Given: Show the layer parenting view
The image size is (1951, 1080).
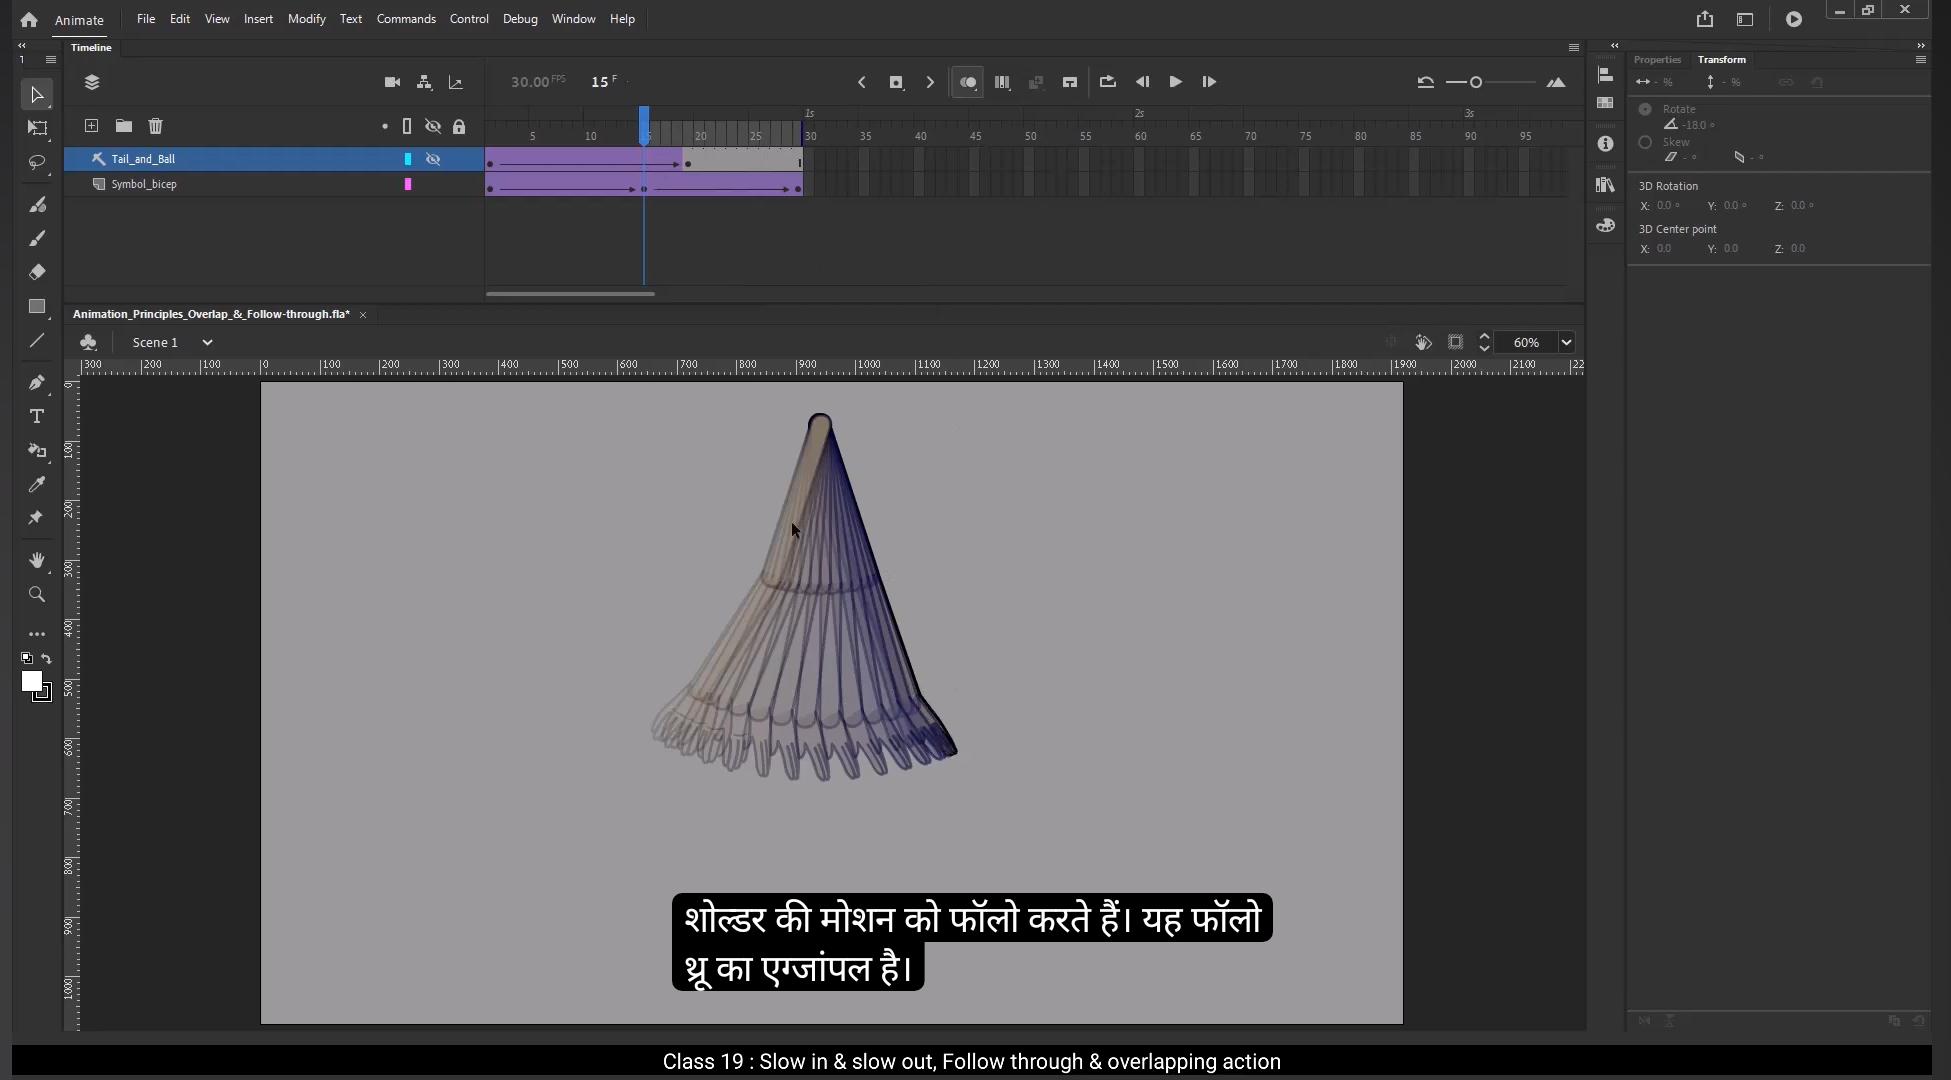Looking at the screenshot, I should tap(424, 82).
